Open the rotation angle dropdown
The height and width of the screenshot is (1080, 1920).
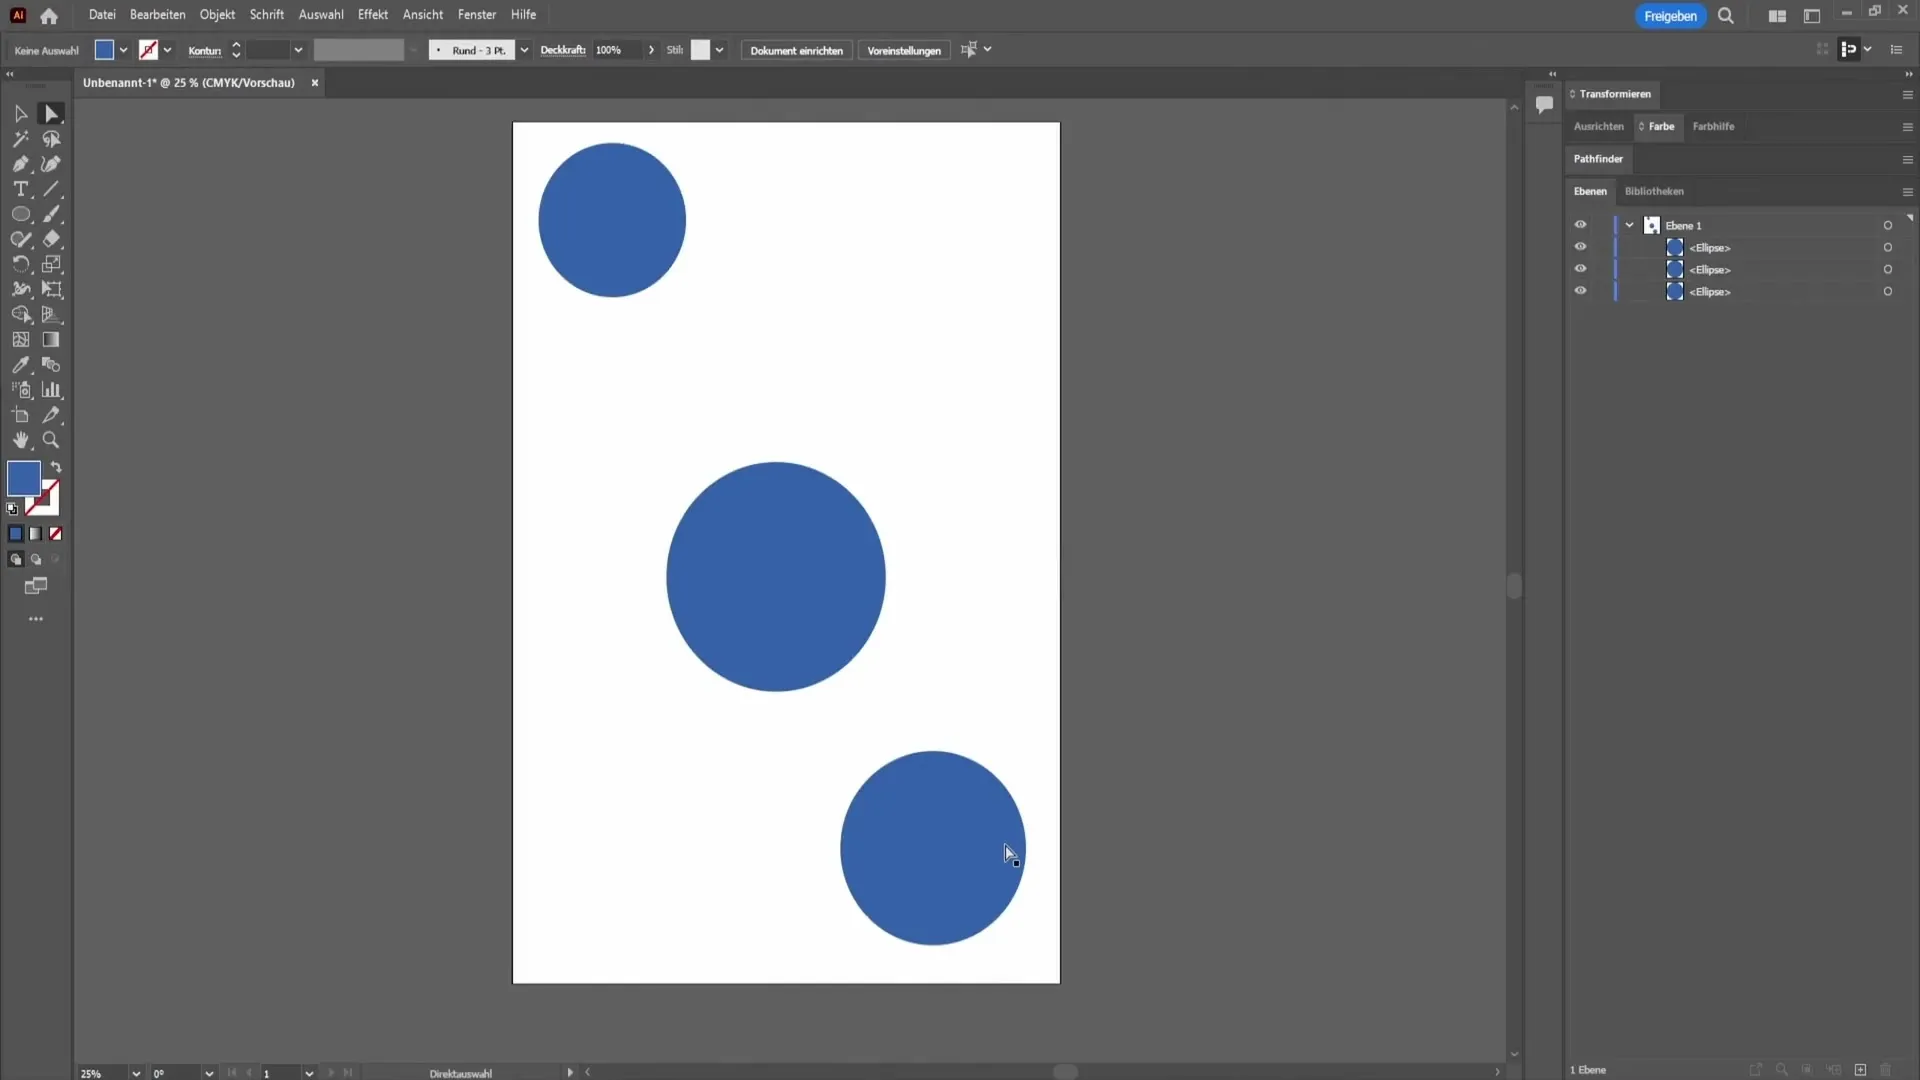tap(209, 1073)
